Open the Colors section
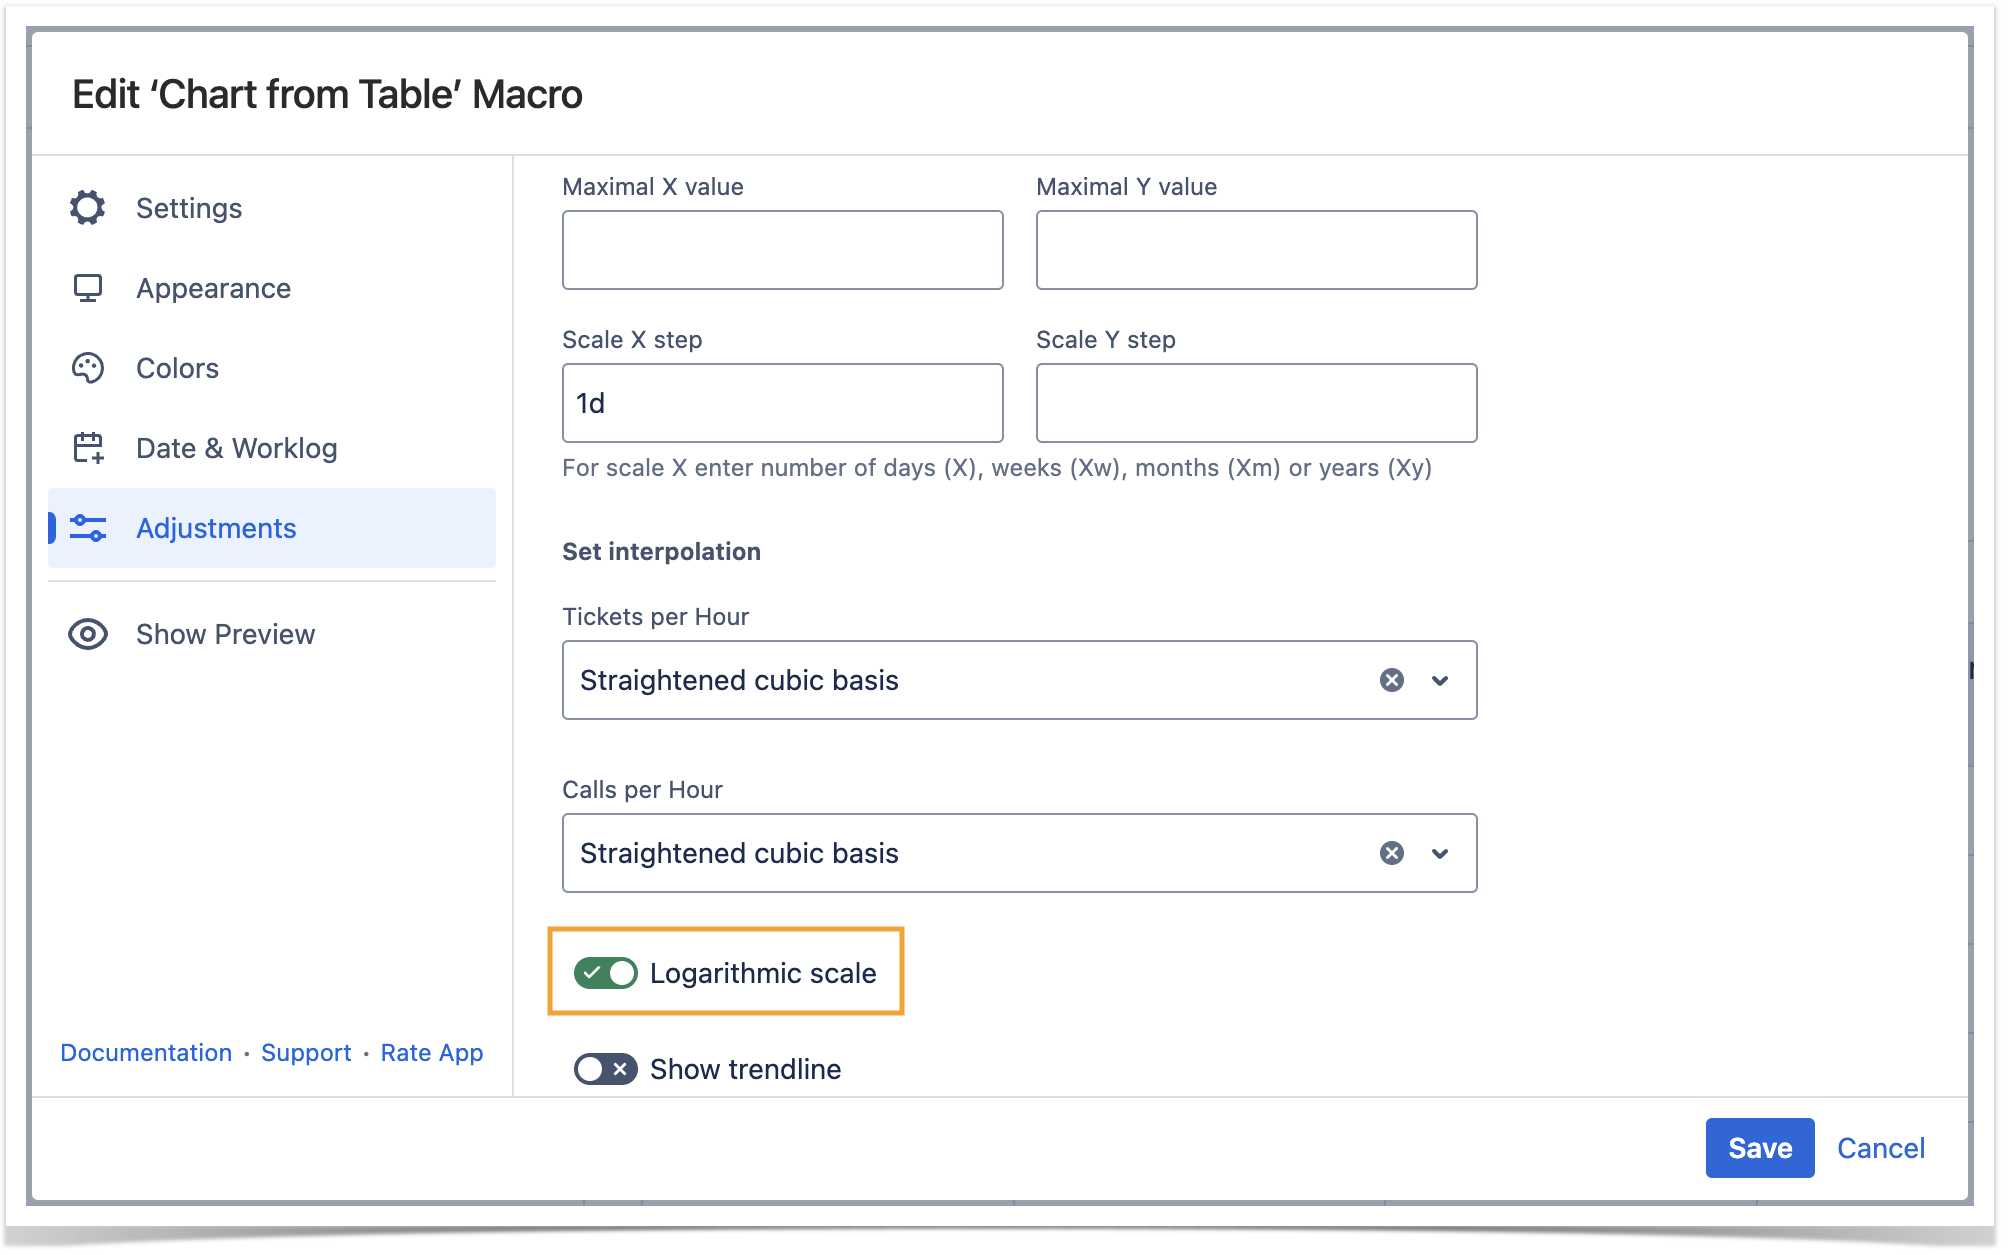The height and width of the screenshot is (1255, 2008). coord(177,368)
